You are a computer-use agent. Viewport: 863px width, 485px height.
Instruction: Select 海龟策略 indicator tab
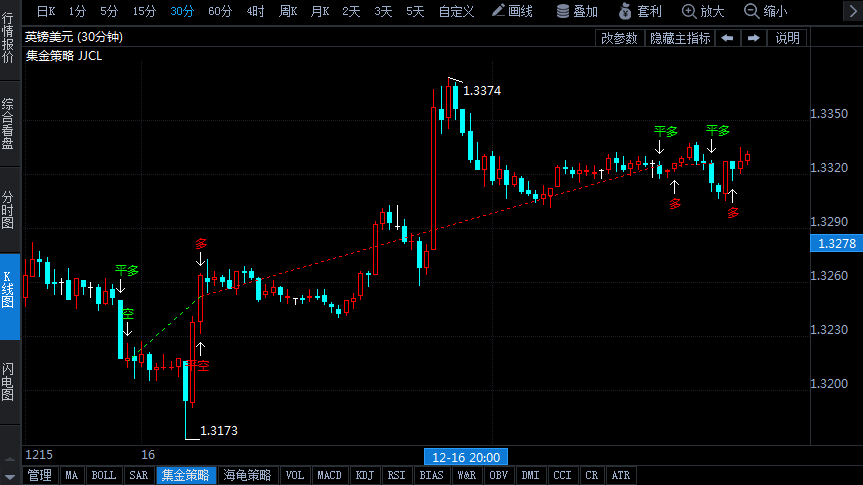pyautogui.click(x=248, y=475)
